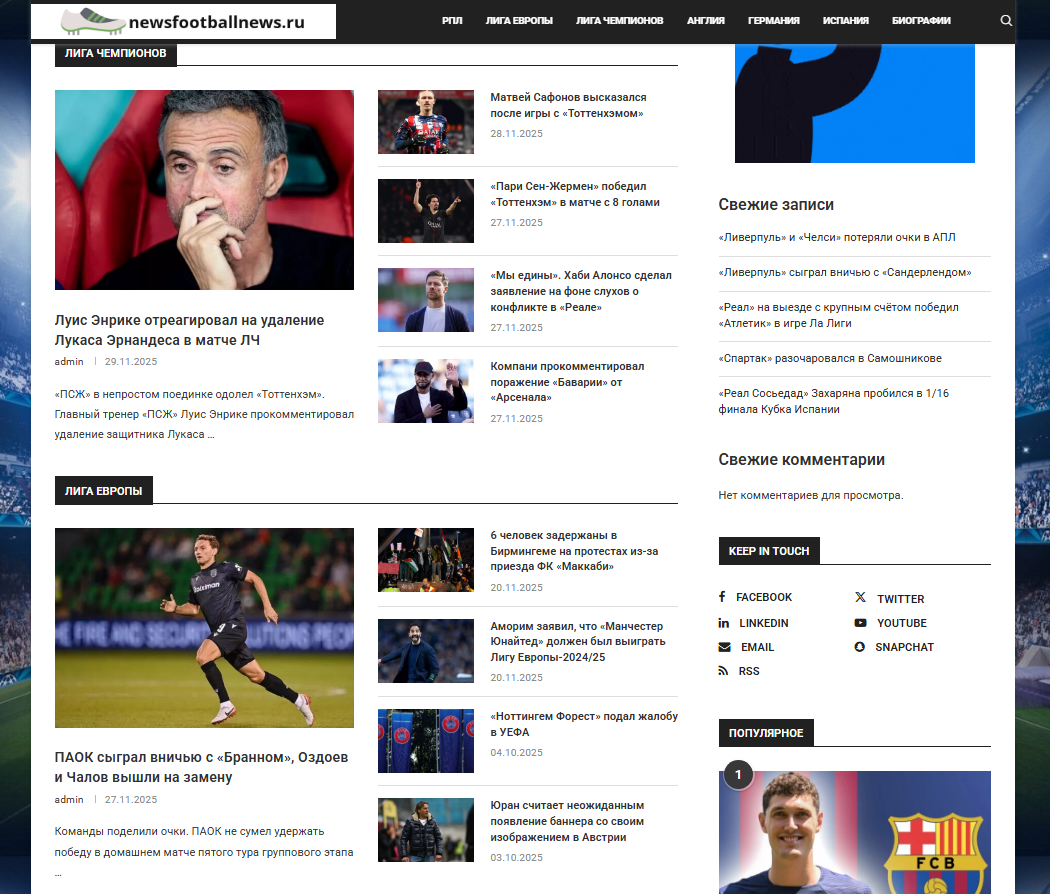1050x894 pixels.
Task: Open the Компани прокомментировал article
Action: point(567,382)
